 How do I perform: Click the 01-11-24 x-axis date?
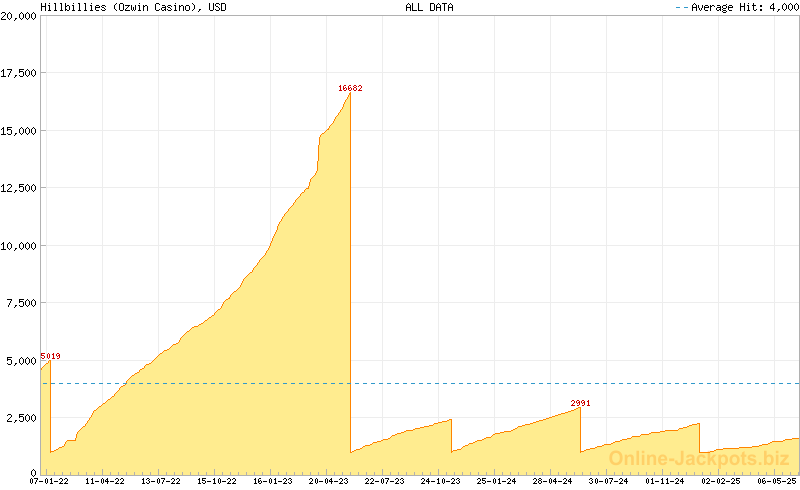pyautogui.click(x=665, y=481)
